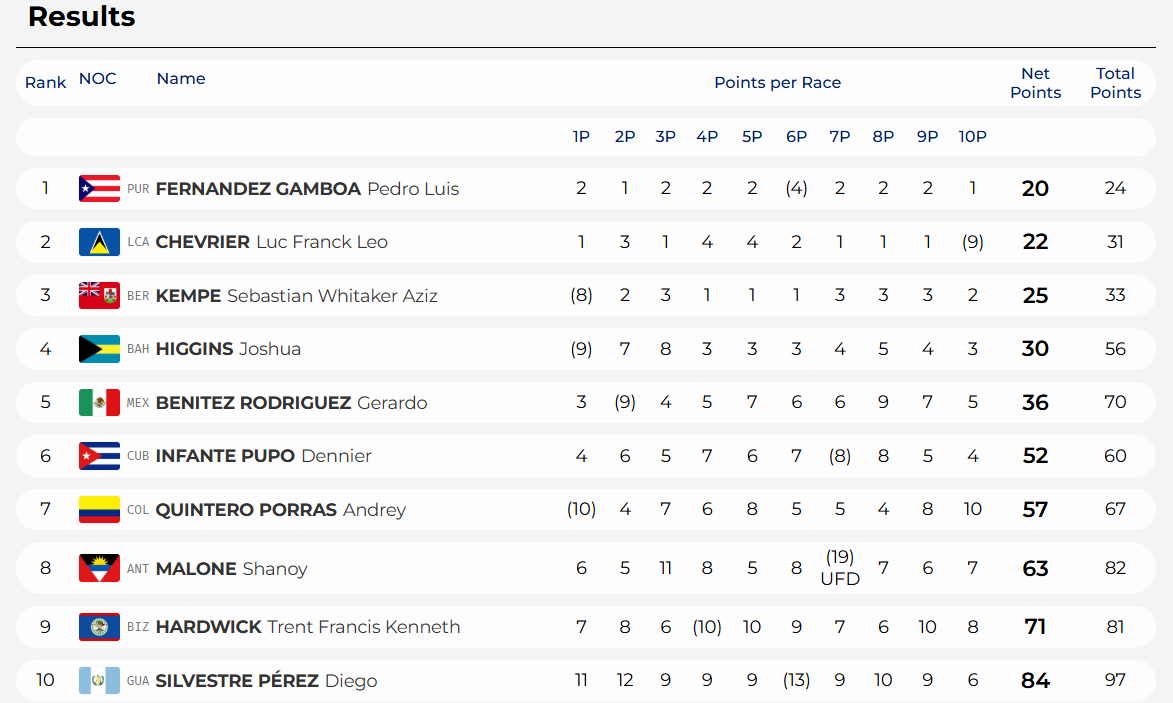Click the Saint Lucia flag icon
Viewport: 1173px width, 703px height.
pyautogui.click(x=99, y=242)
